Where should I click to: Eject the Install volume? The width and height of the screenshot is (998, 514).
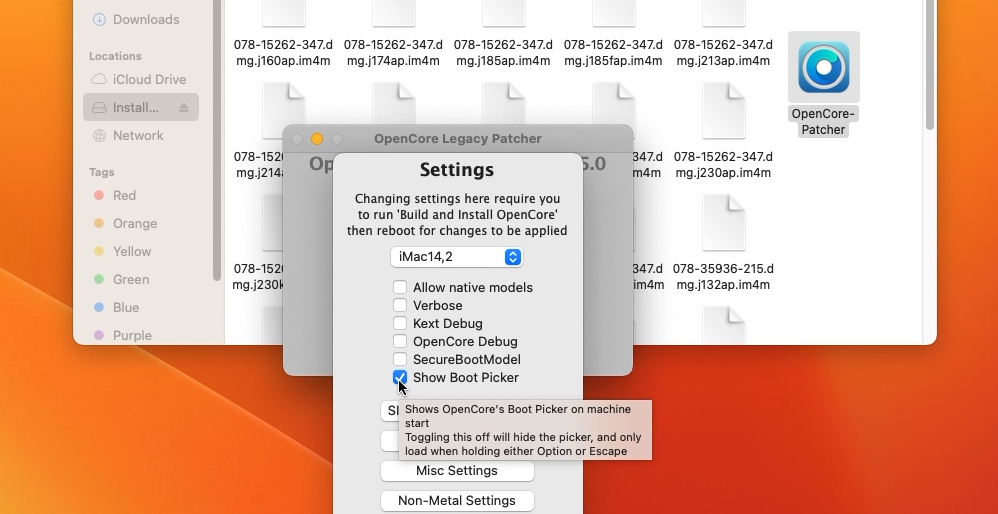[183, 108]
